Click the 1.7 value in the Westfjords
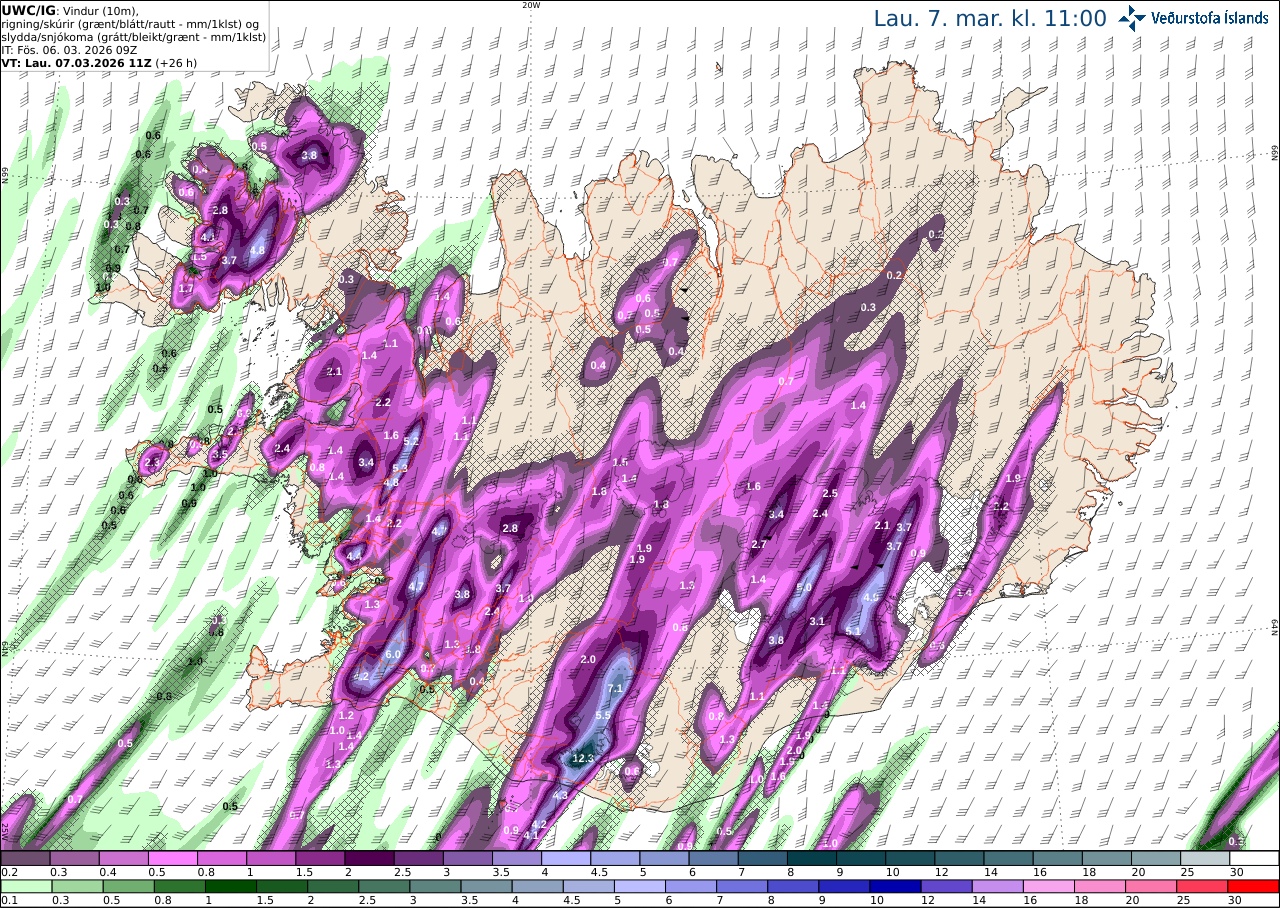1280x908 pixels. (185, 289)
